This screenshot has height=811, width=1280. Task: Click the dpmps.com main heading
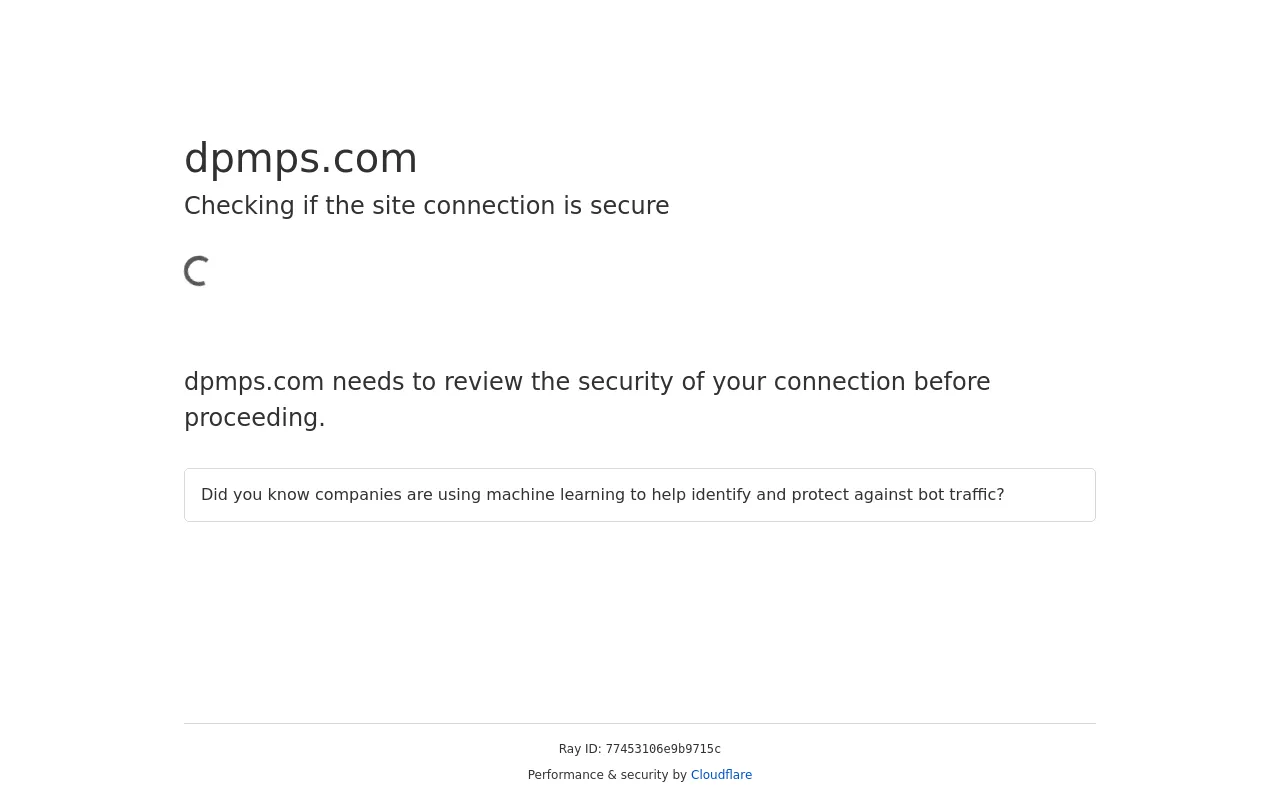click(301, 159)
